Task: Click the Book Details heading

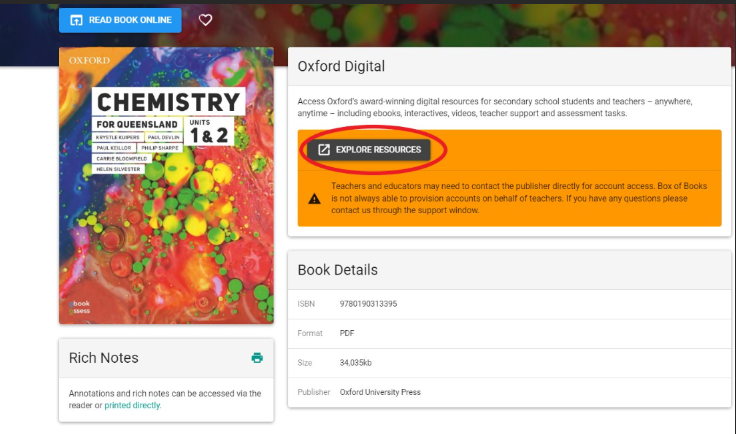Action: (x=337, y=270)
